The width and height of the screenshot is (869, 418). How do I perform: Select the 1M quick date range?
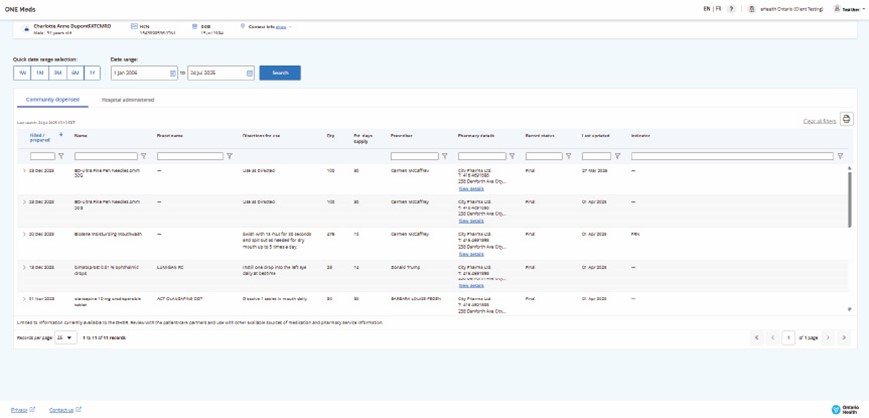click(x=40, y=73)
